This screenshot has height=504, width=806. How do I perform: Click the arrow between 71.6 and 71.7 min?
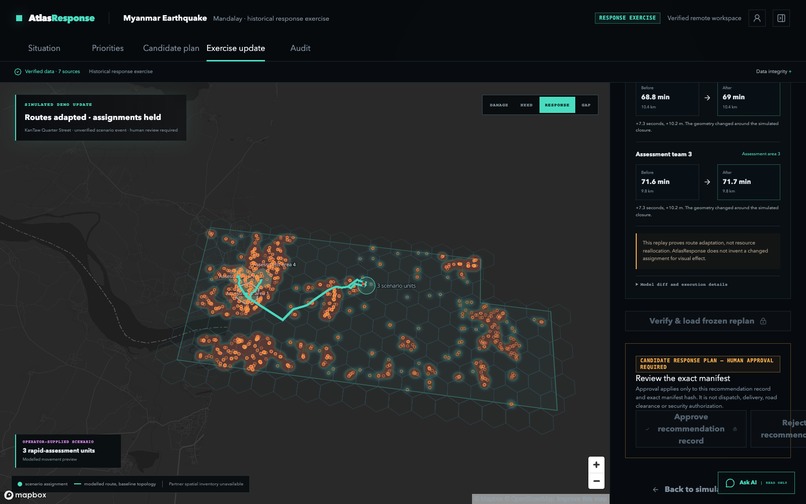point(707,182)
